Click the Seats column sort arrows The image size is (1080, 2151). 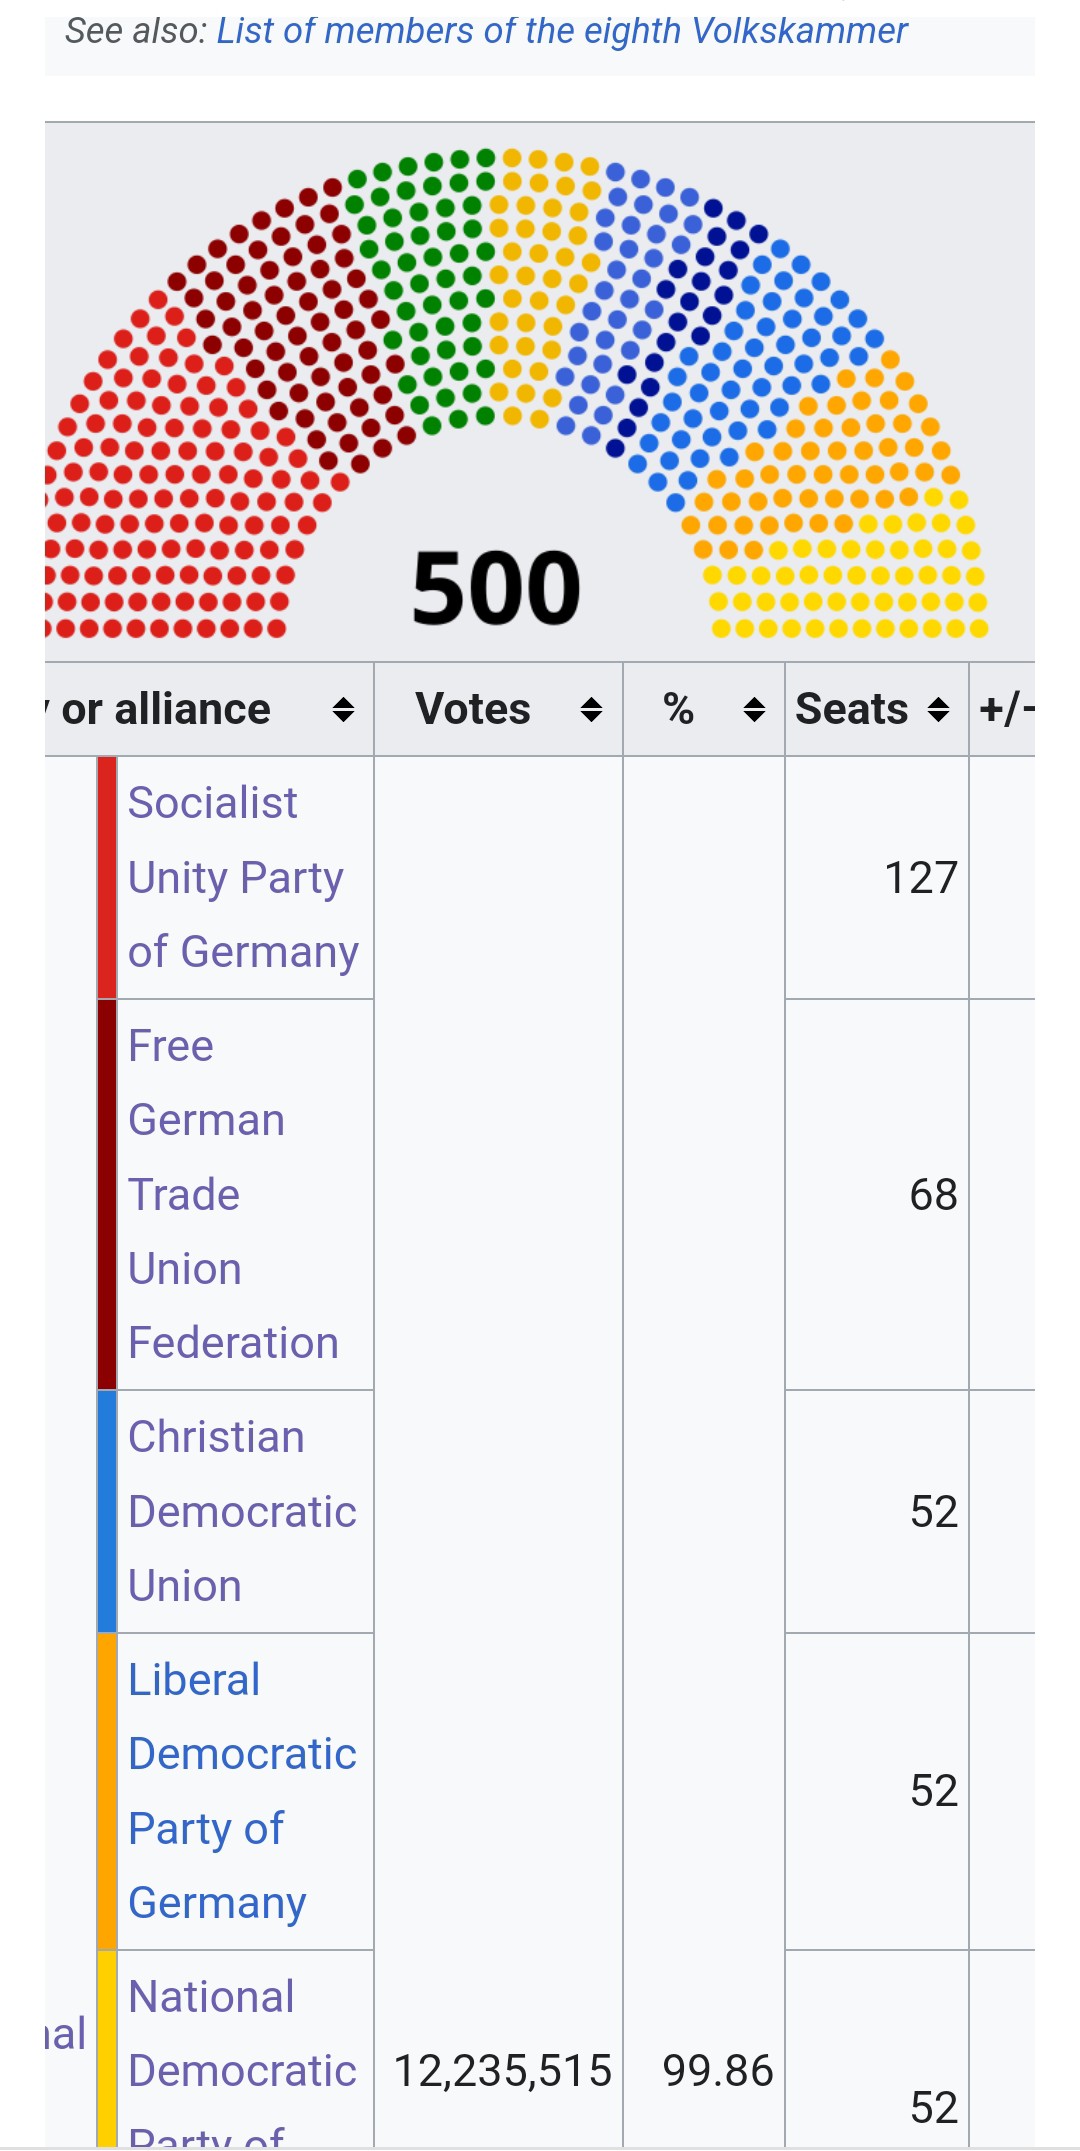tap(938, 710)
